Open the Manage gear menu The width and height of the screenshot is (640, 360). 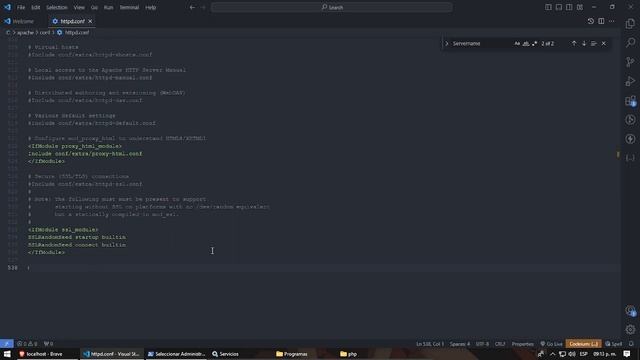click(630, 329)
